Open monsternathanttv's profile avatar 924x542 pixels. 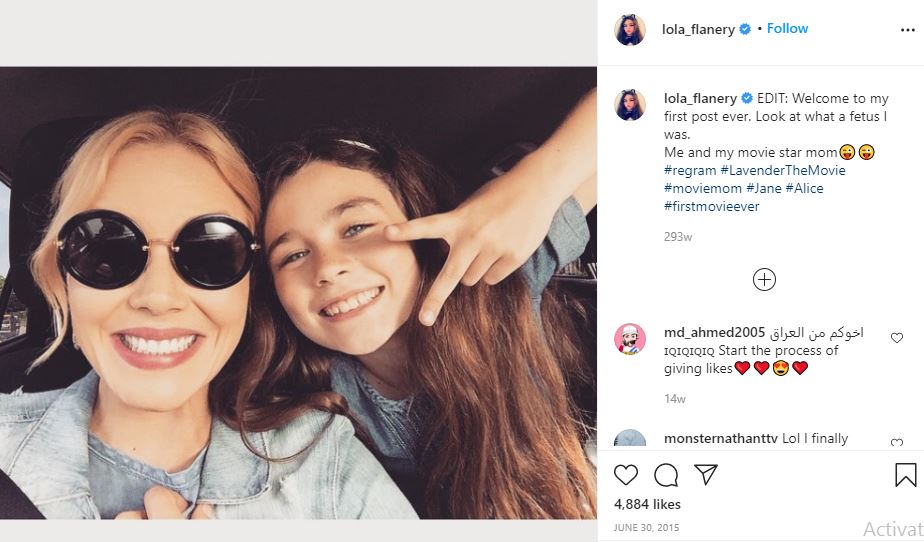click(x=630, y=440)
